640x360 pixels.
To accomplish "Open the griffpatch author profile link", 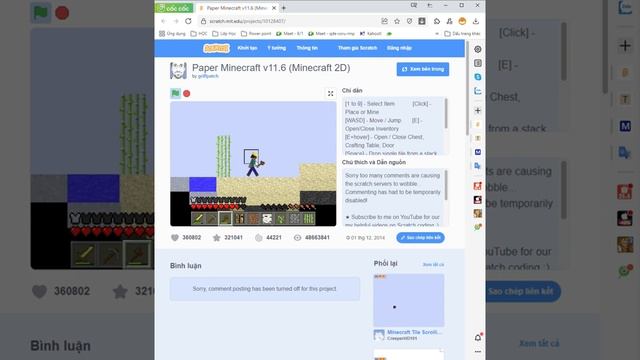I will [x=208, y=76].
